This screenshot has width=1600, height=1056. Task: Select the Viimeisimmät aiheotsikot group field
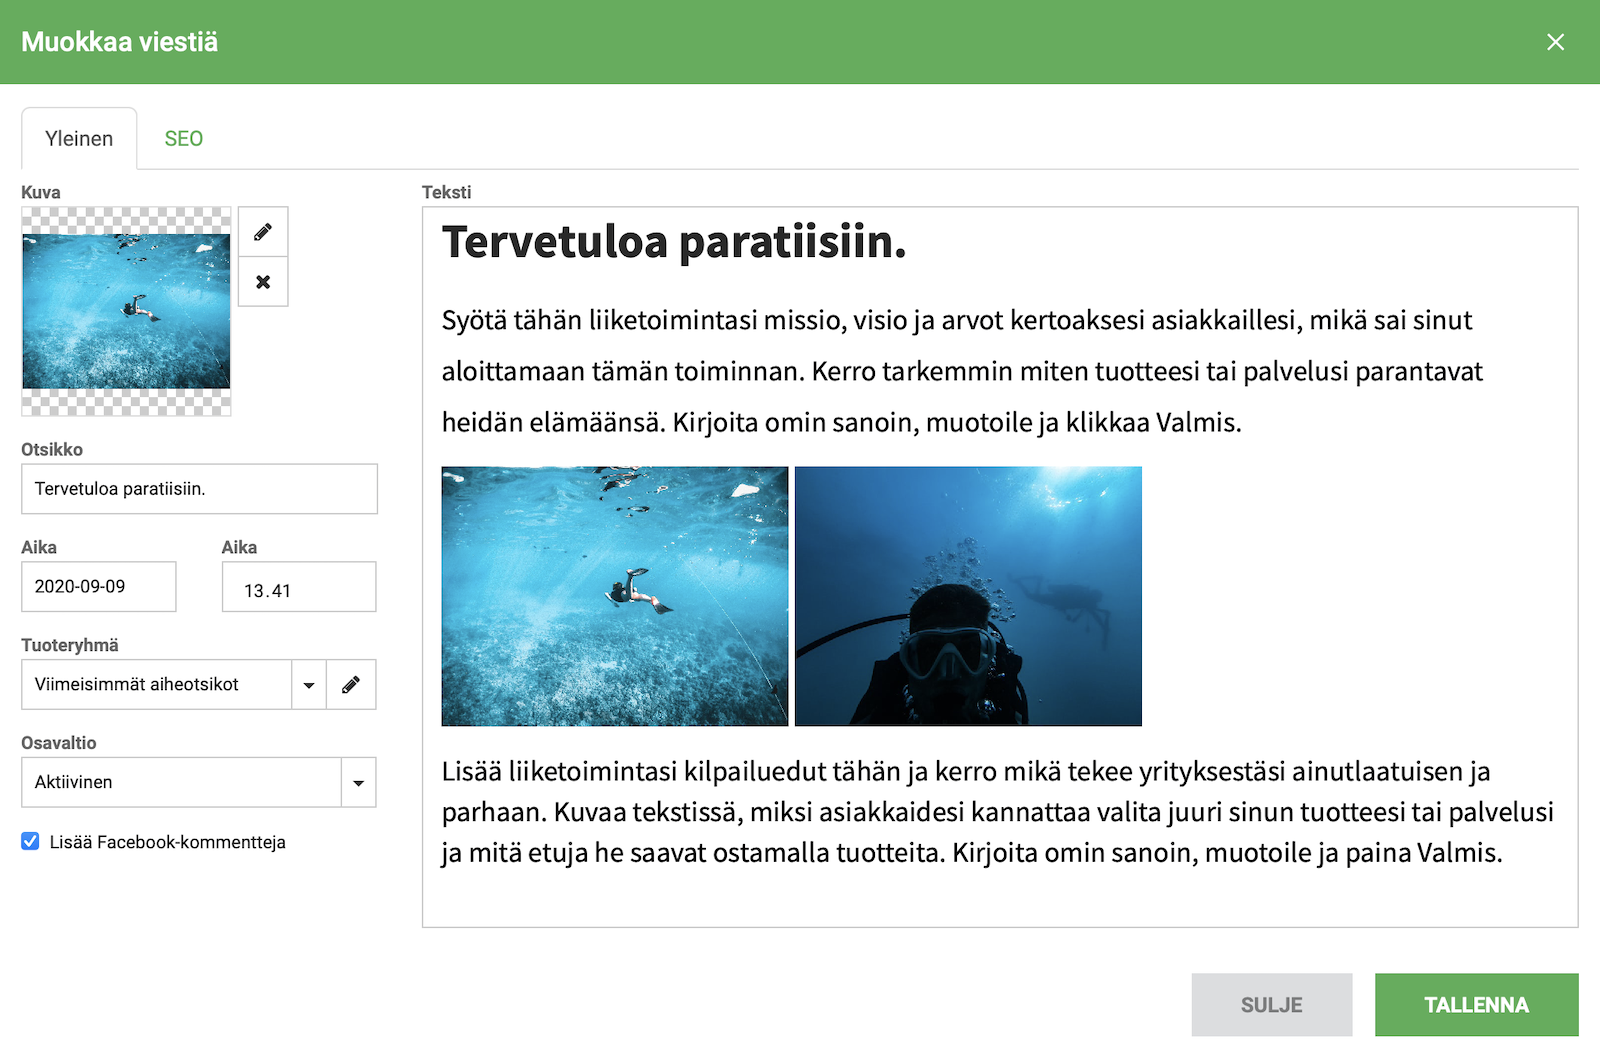156,685
